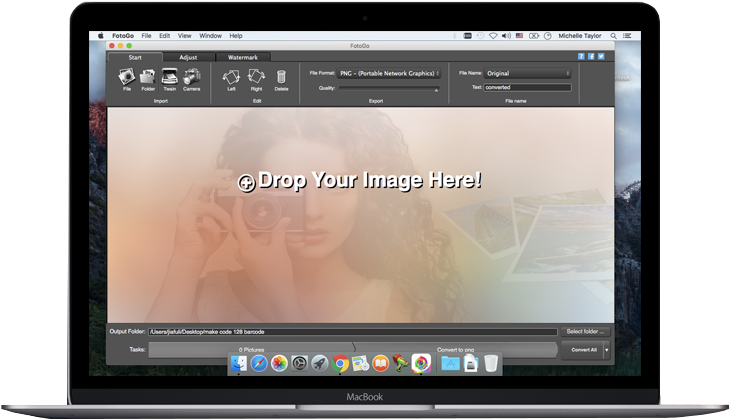This screenshot has width=730, height=419.
Task: Switch to the Watermark tab
Action: coord(243,57)
